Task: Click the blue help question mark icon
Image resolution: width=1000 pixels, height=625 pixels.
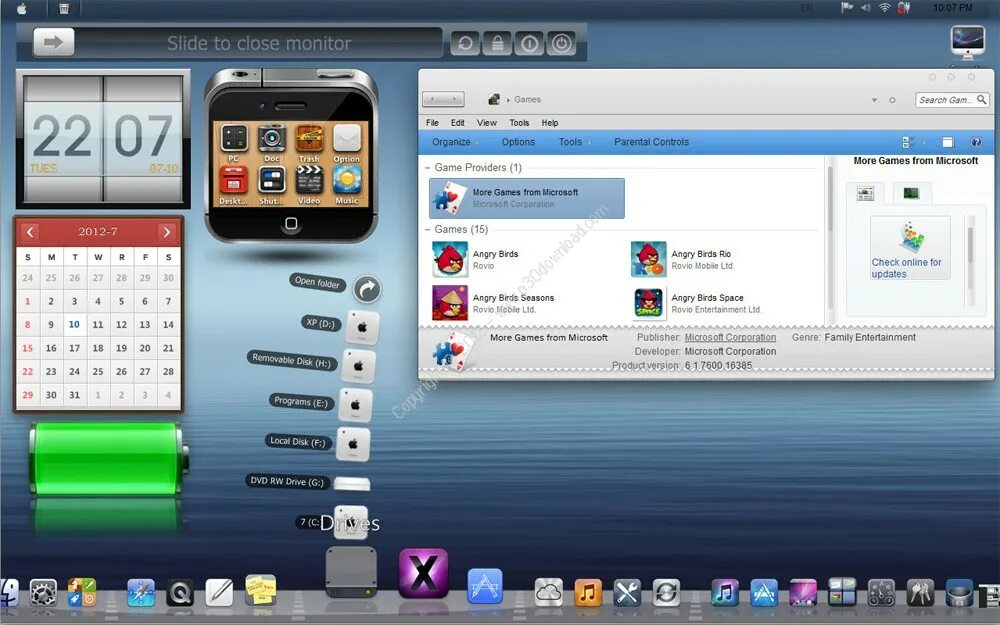Action: [x=976, y=142]
